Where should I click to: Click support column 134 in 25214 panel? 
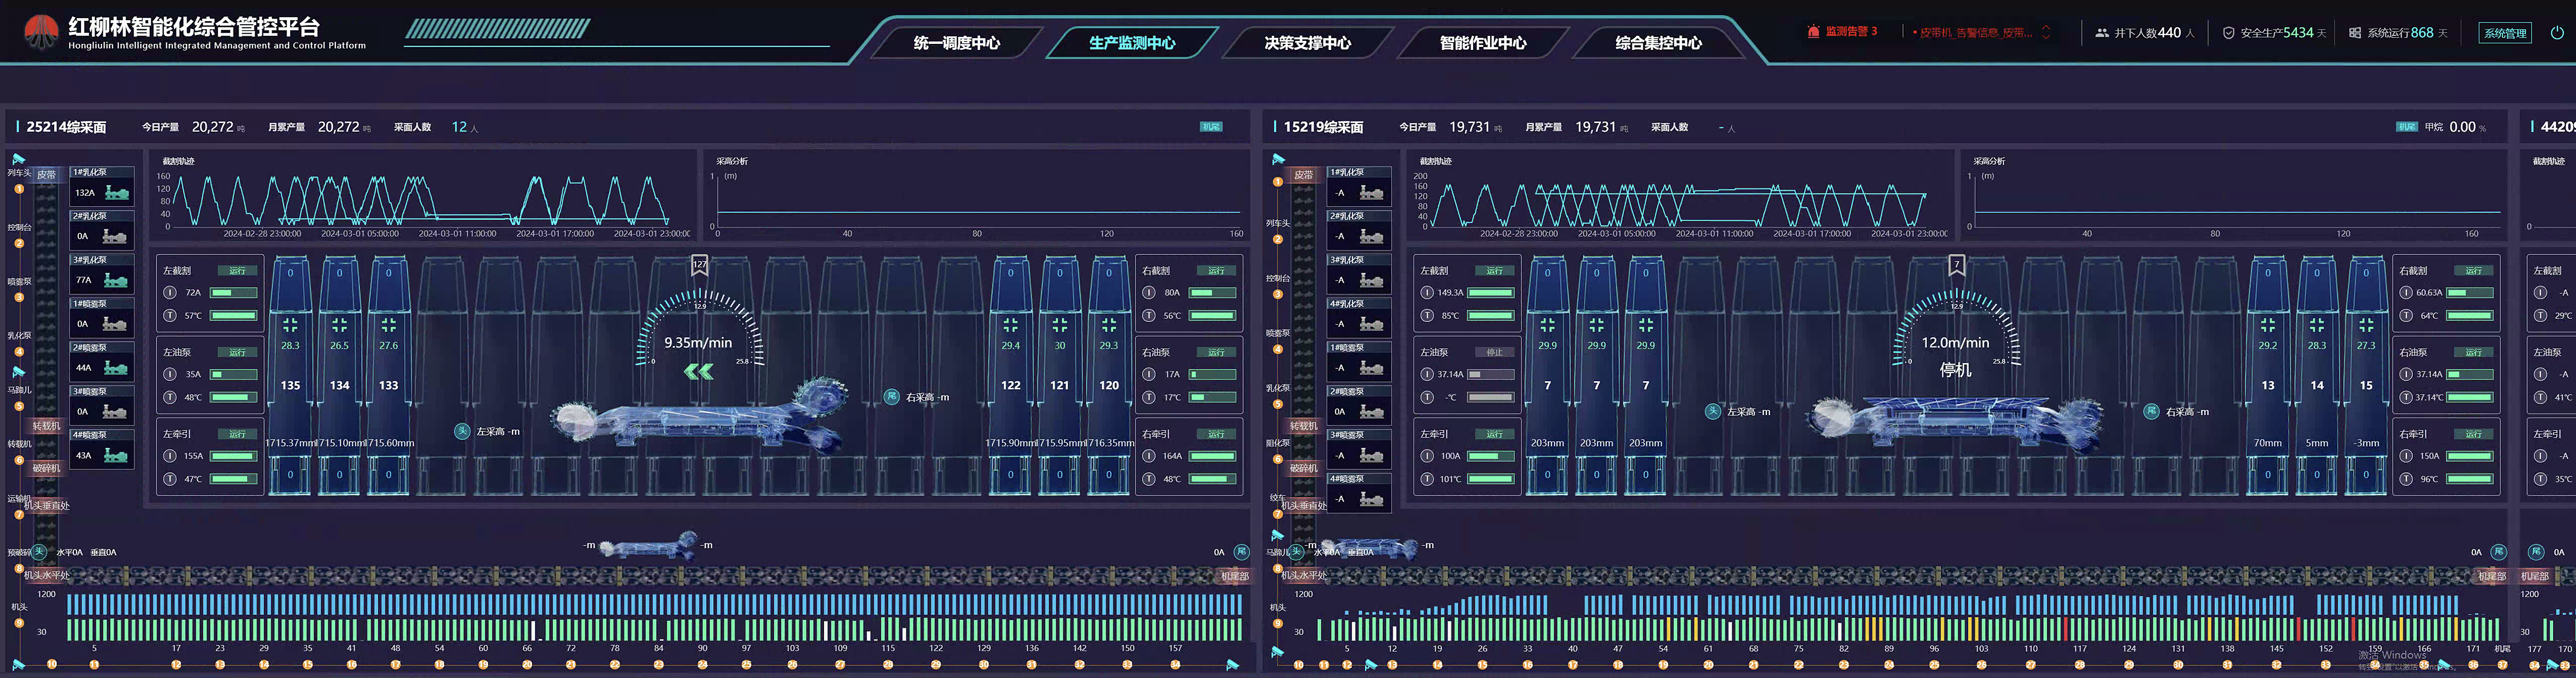340,375
